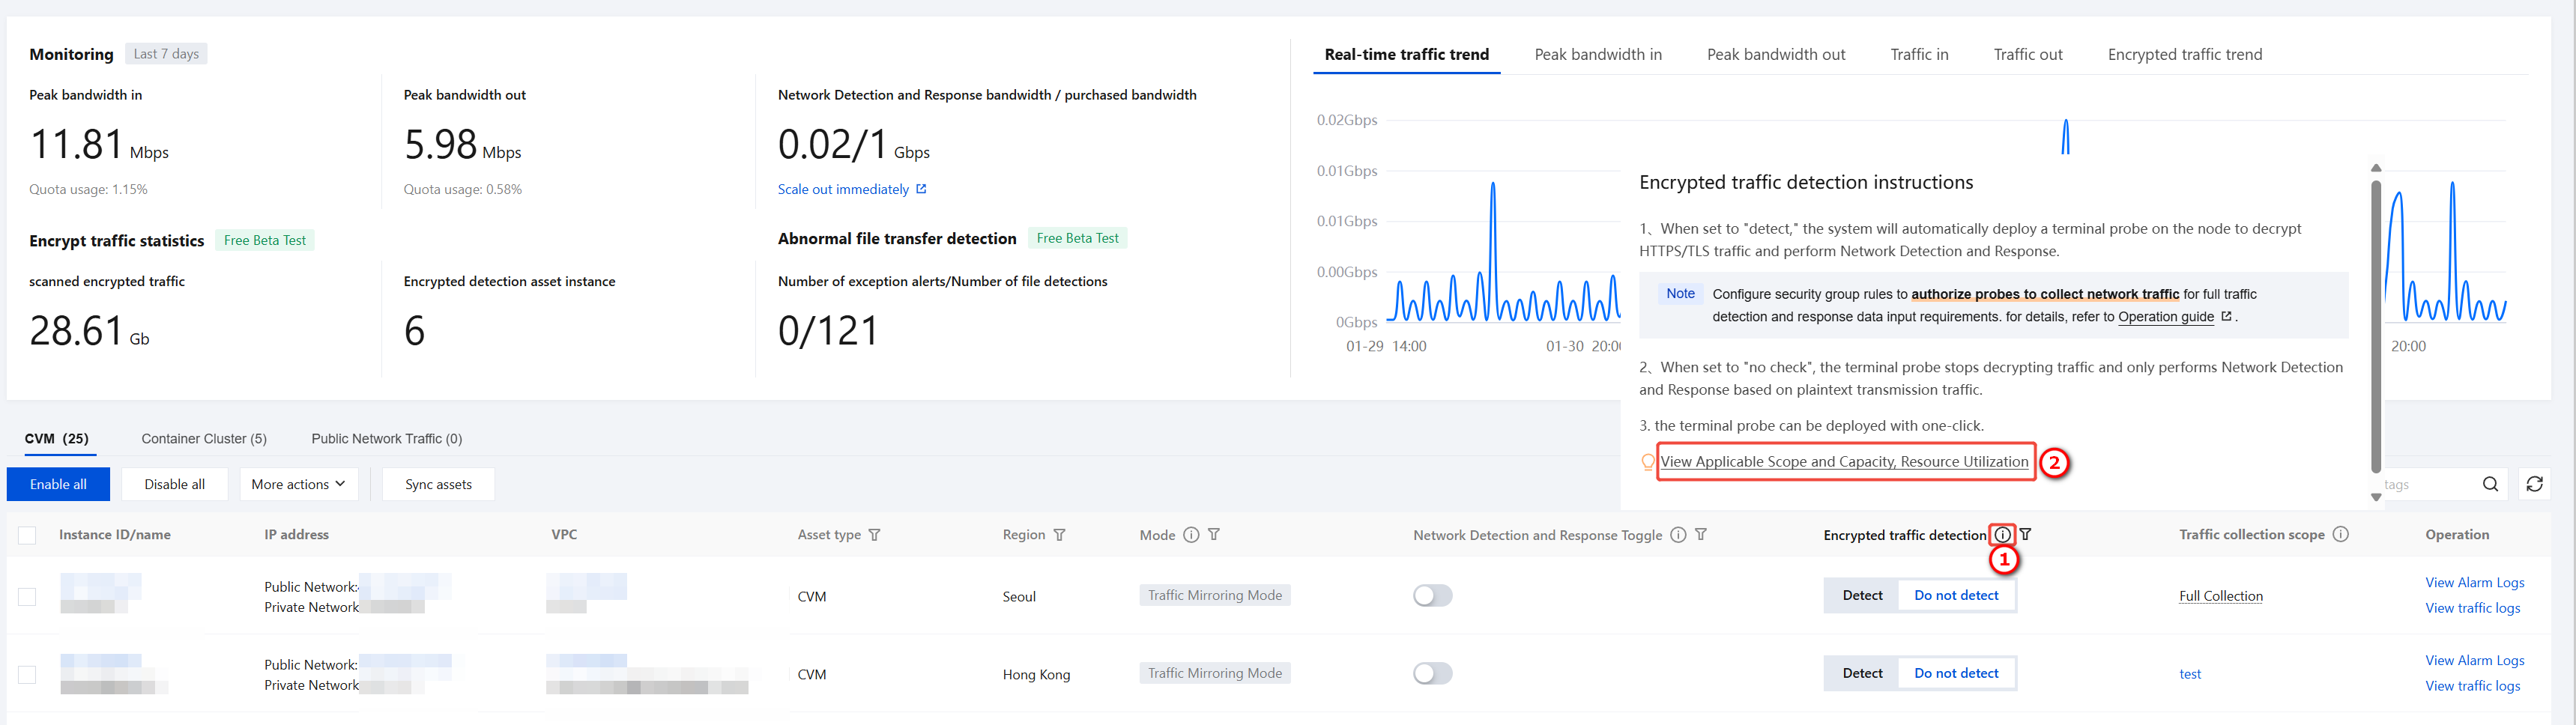
Task: Switch to Container Cluster (5) tab
Action: (x=204, y=439)
